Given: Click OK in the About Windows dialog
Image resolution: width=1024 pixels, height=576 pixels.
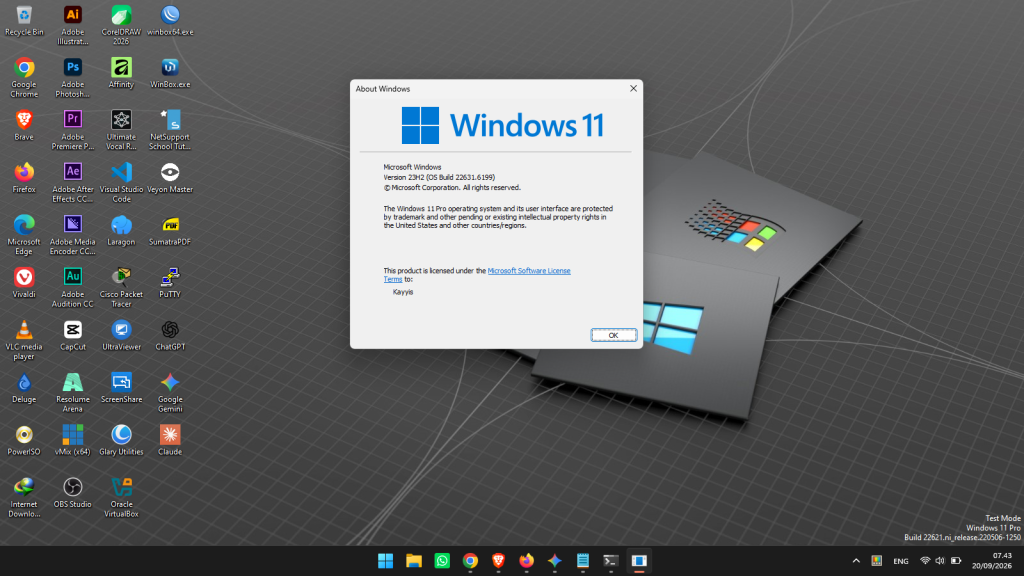Looking at the screenshot, I should pos(613,335).
